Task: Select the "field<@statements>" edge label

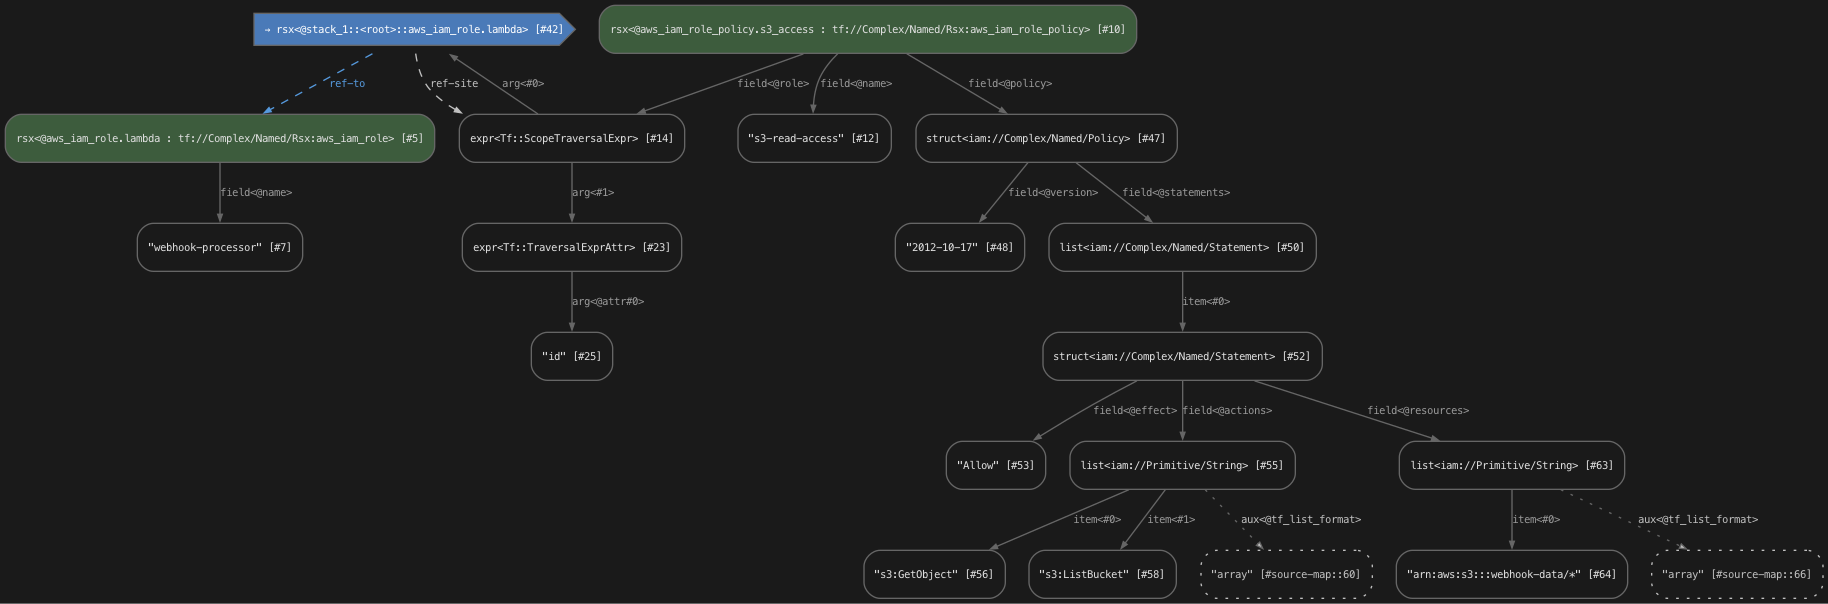Action: tap(1176, 192)
